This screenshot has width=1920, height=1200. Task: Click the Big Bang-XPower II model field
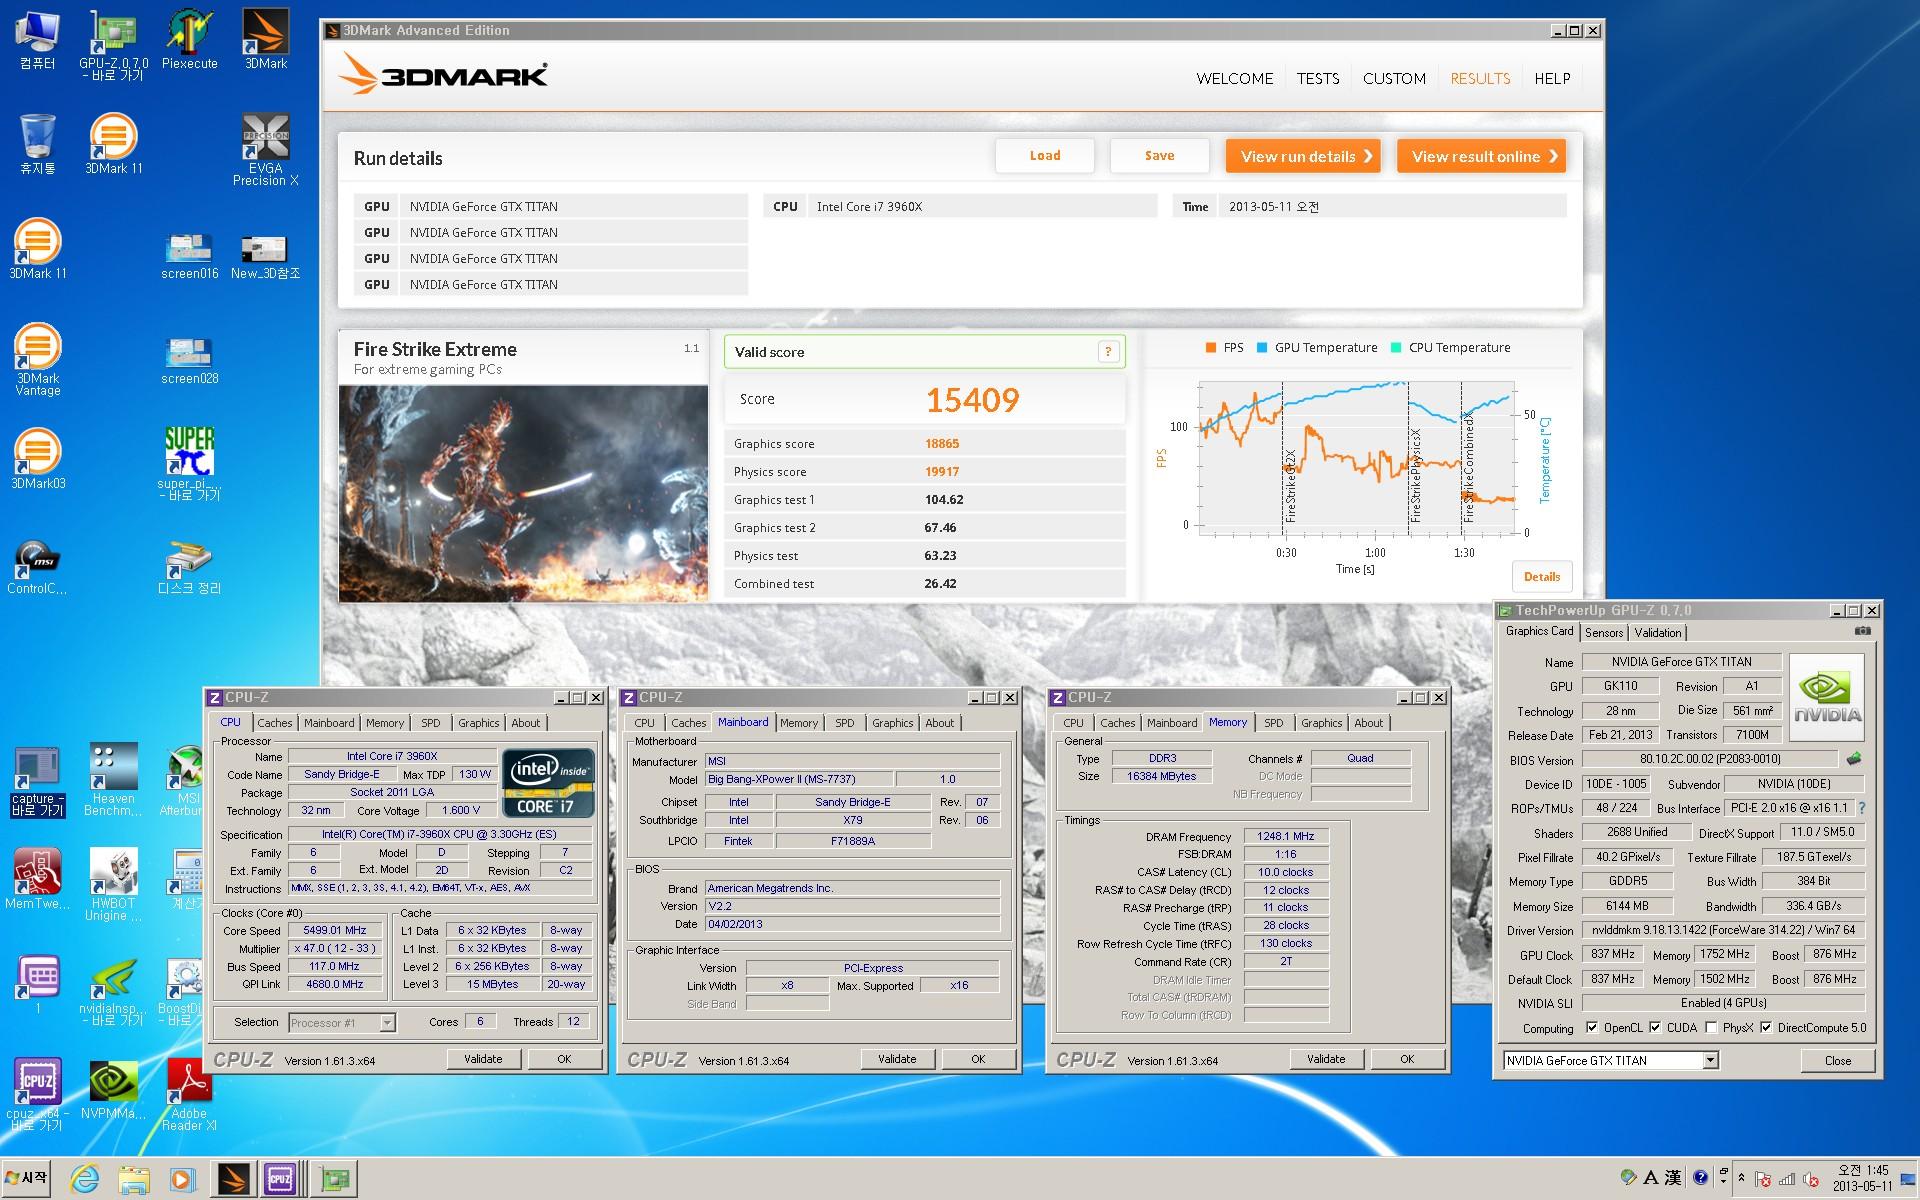(x=798, y=779)
